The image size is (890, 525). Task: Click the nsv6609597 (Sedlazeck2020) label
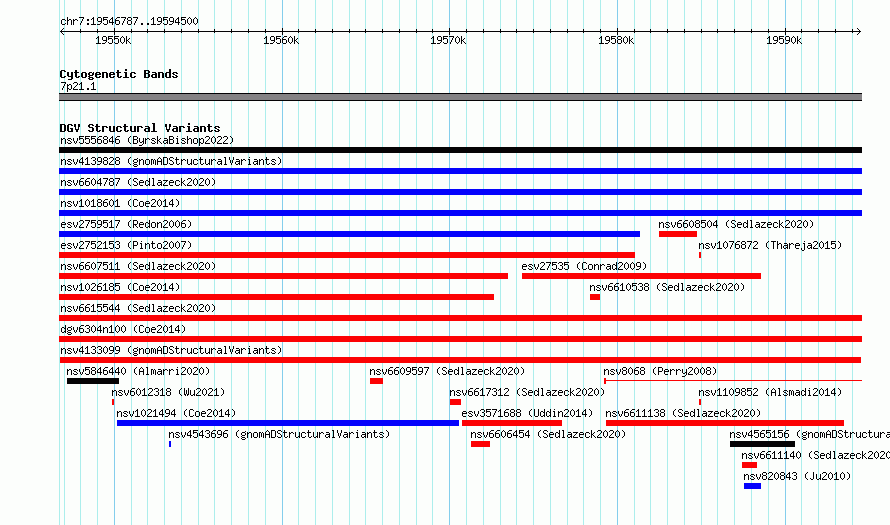[x=447, y=371]
